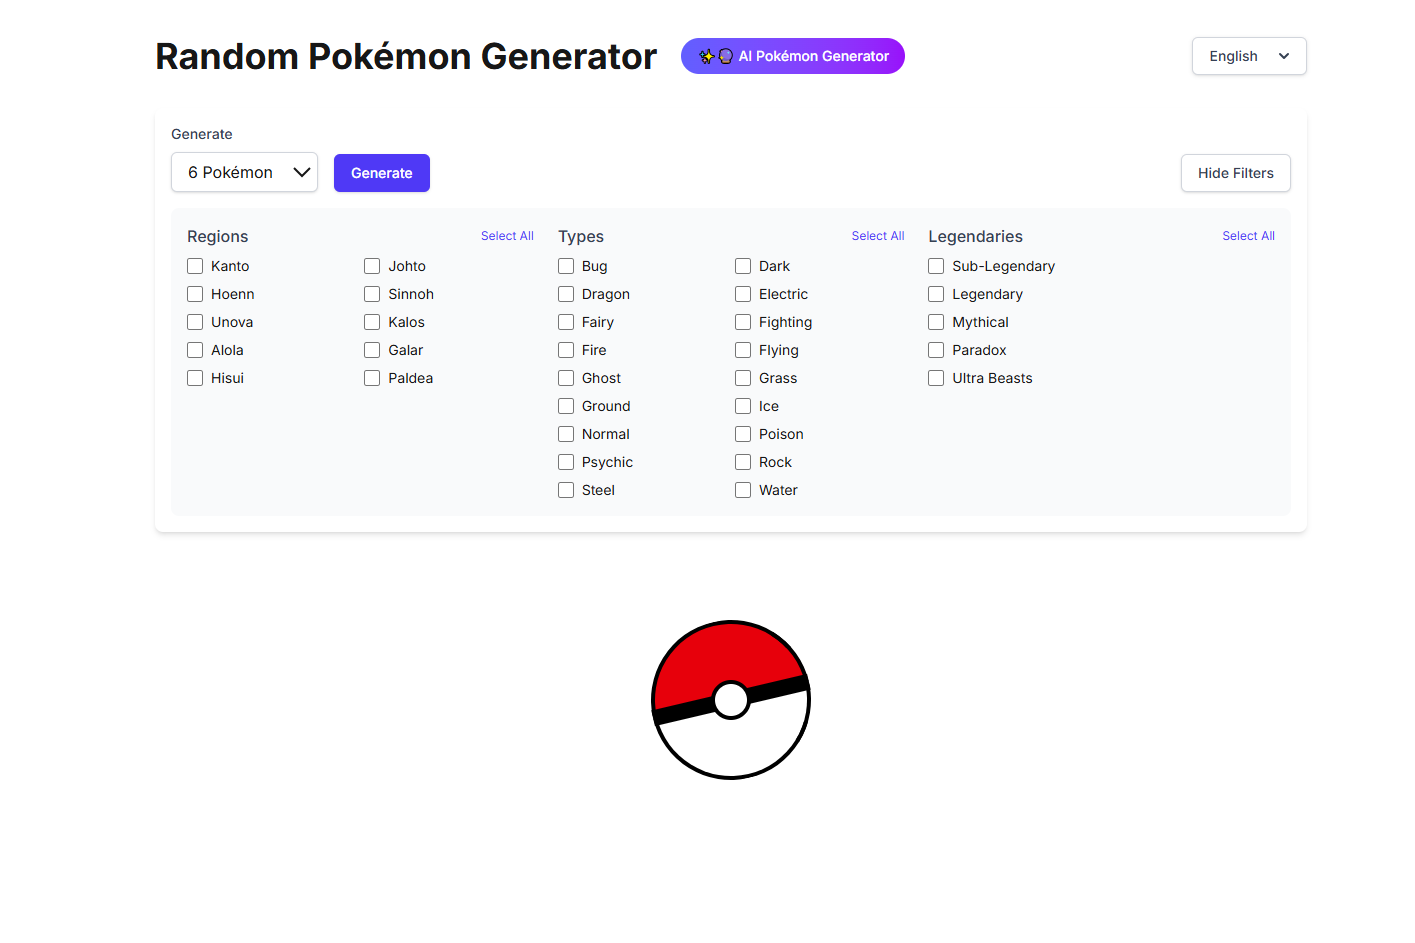The image size is (1415, 943).
Task: Enable the Poison type filter
Action: 743,434
